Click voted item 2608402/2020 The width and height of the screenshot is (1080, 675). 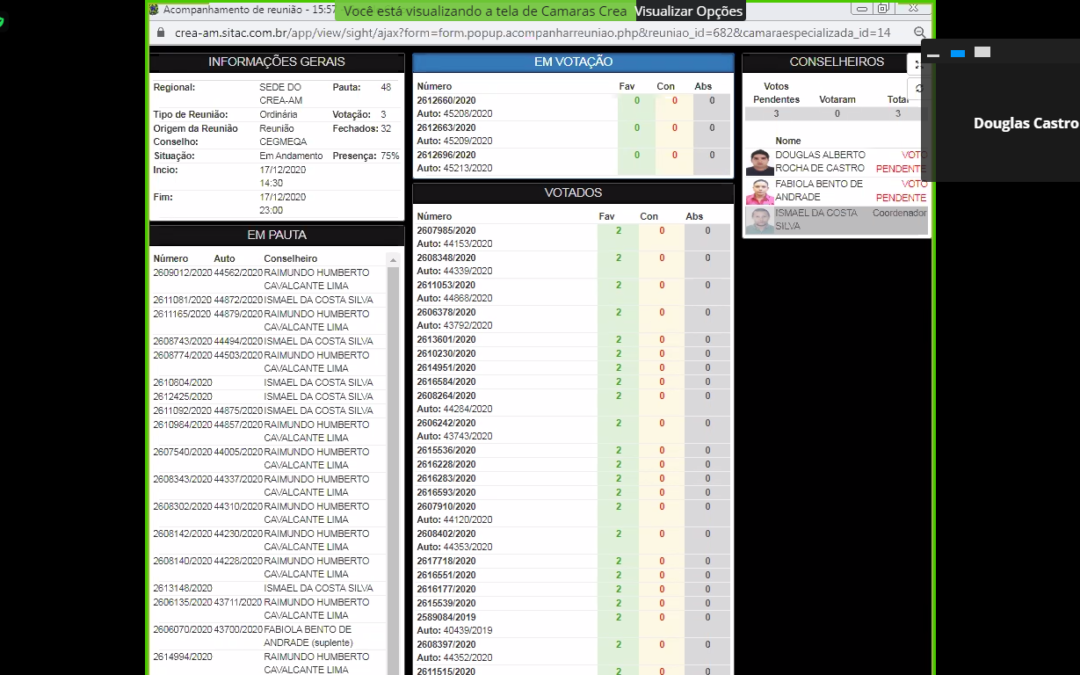pyautogui.click(x=446, y=534)
